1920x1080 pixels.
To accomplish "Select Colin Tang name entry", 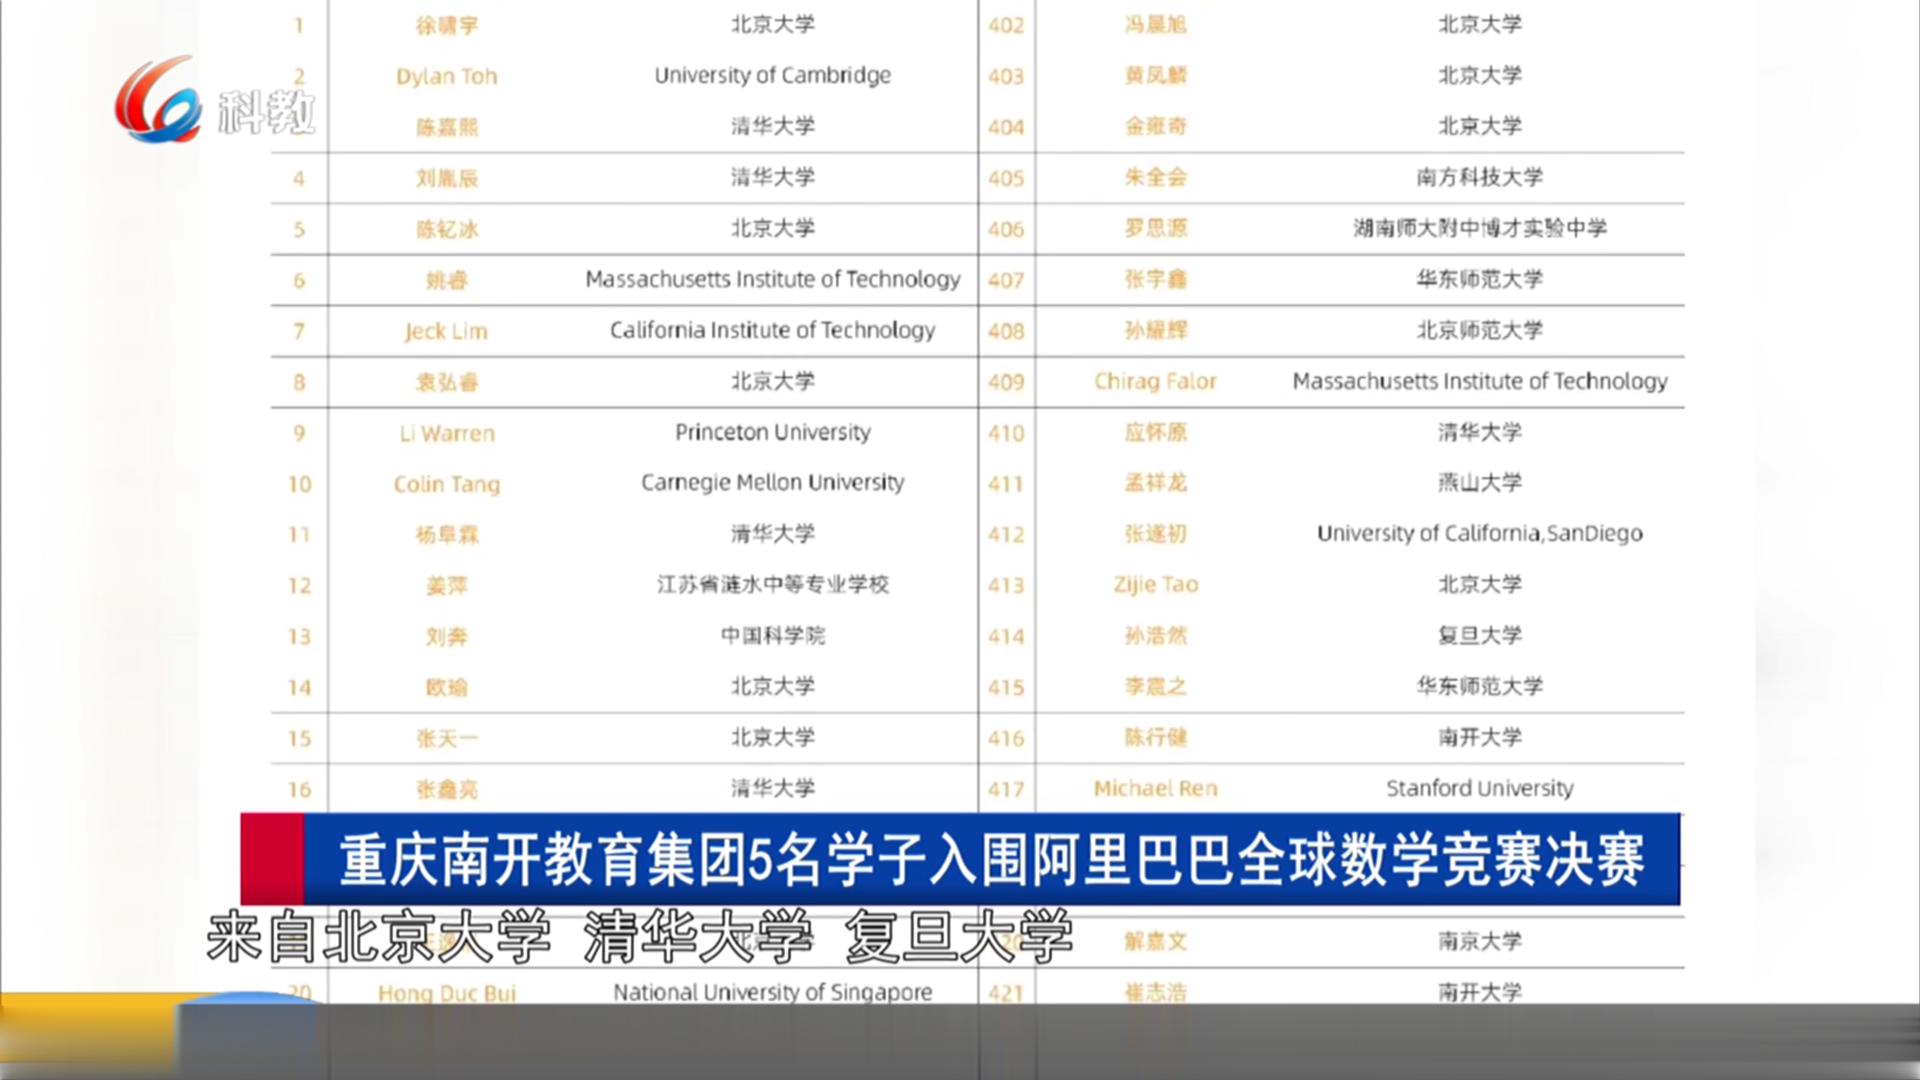I will tap(446, 484).
